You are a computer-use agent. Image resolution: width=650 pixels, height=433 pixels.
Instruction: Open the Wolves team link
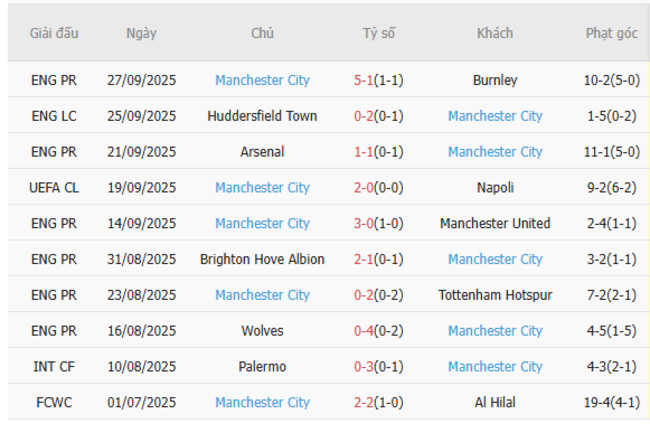click(x=262, y=331)
